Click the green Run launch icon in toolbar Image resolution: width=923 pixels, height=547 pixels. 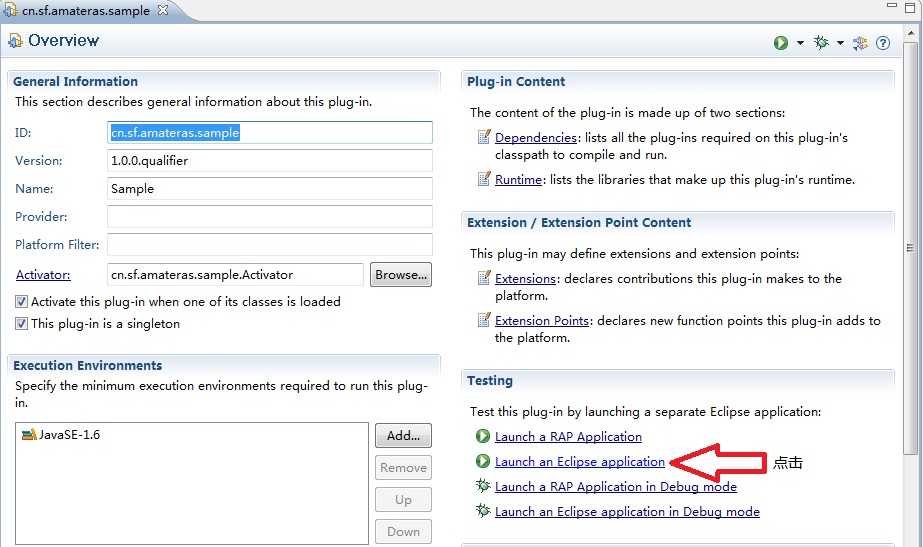[x=781, y=43]
